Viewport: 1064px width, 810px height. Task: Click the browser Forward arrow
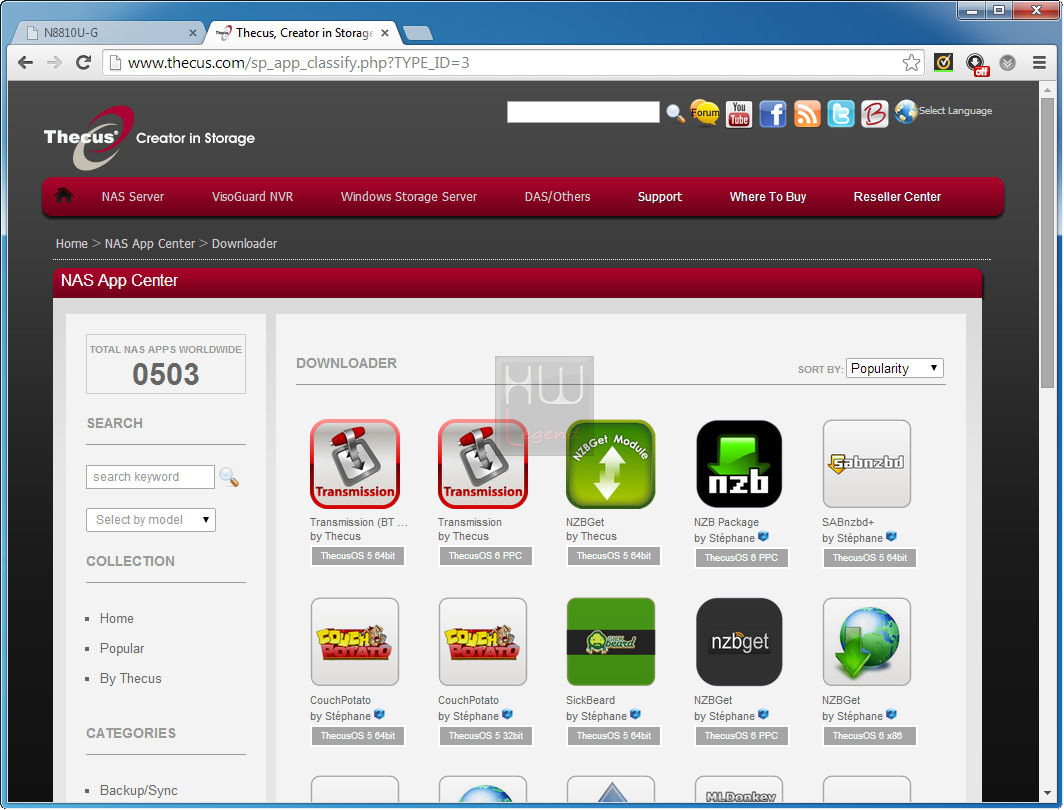coord(54,63)
